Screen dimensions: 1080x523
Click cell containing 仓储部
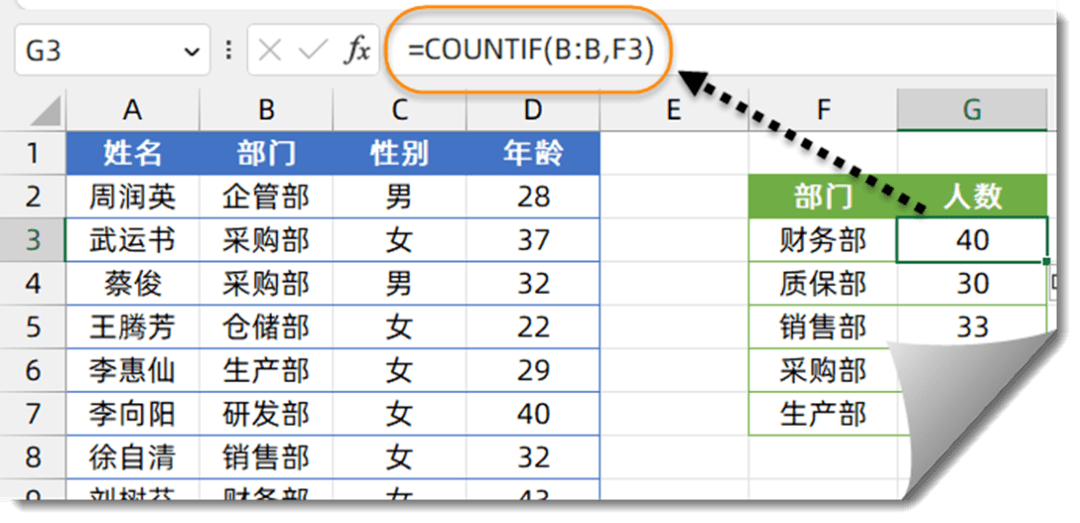coord(266,327)
